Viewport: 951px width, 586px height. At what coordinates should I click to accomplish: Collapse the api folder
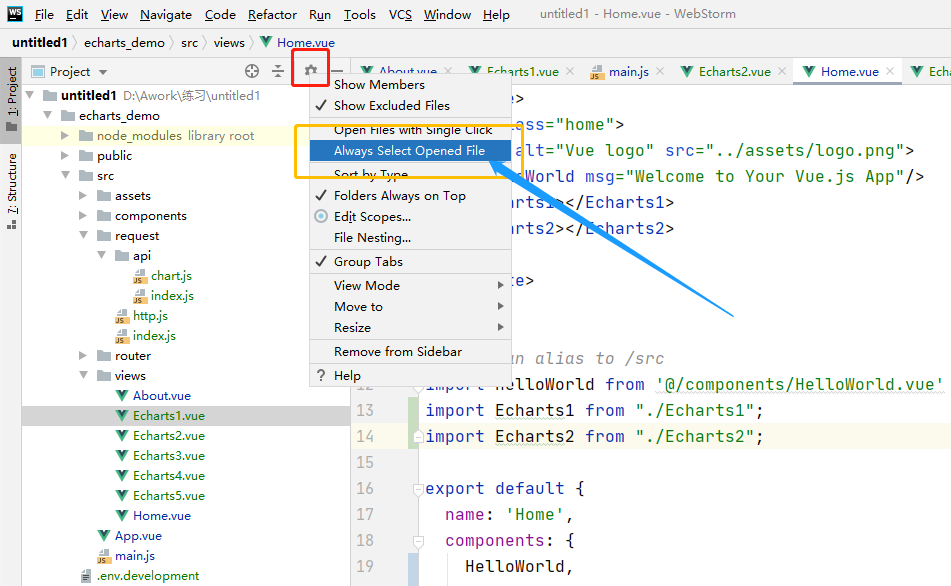tap(102, 255)
